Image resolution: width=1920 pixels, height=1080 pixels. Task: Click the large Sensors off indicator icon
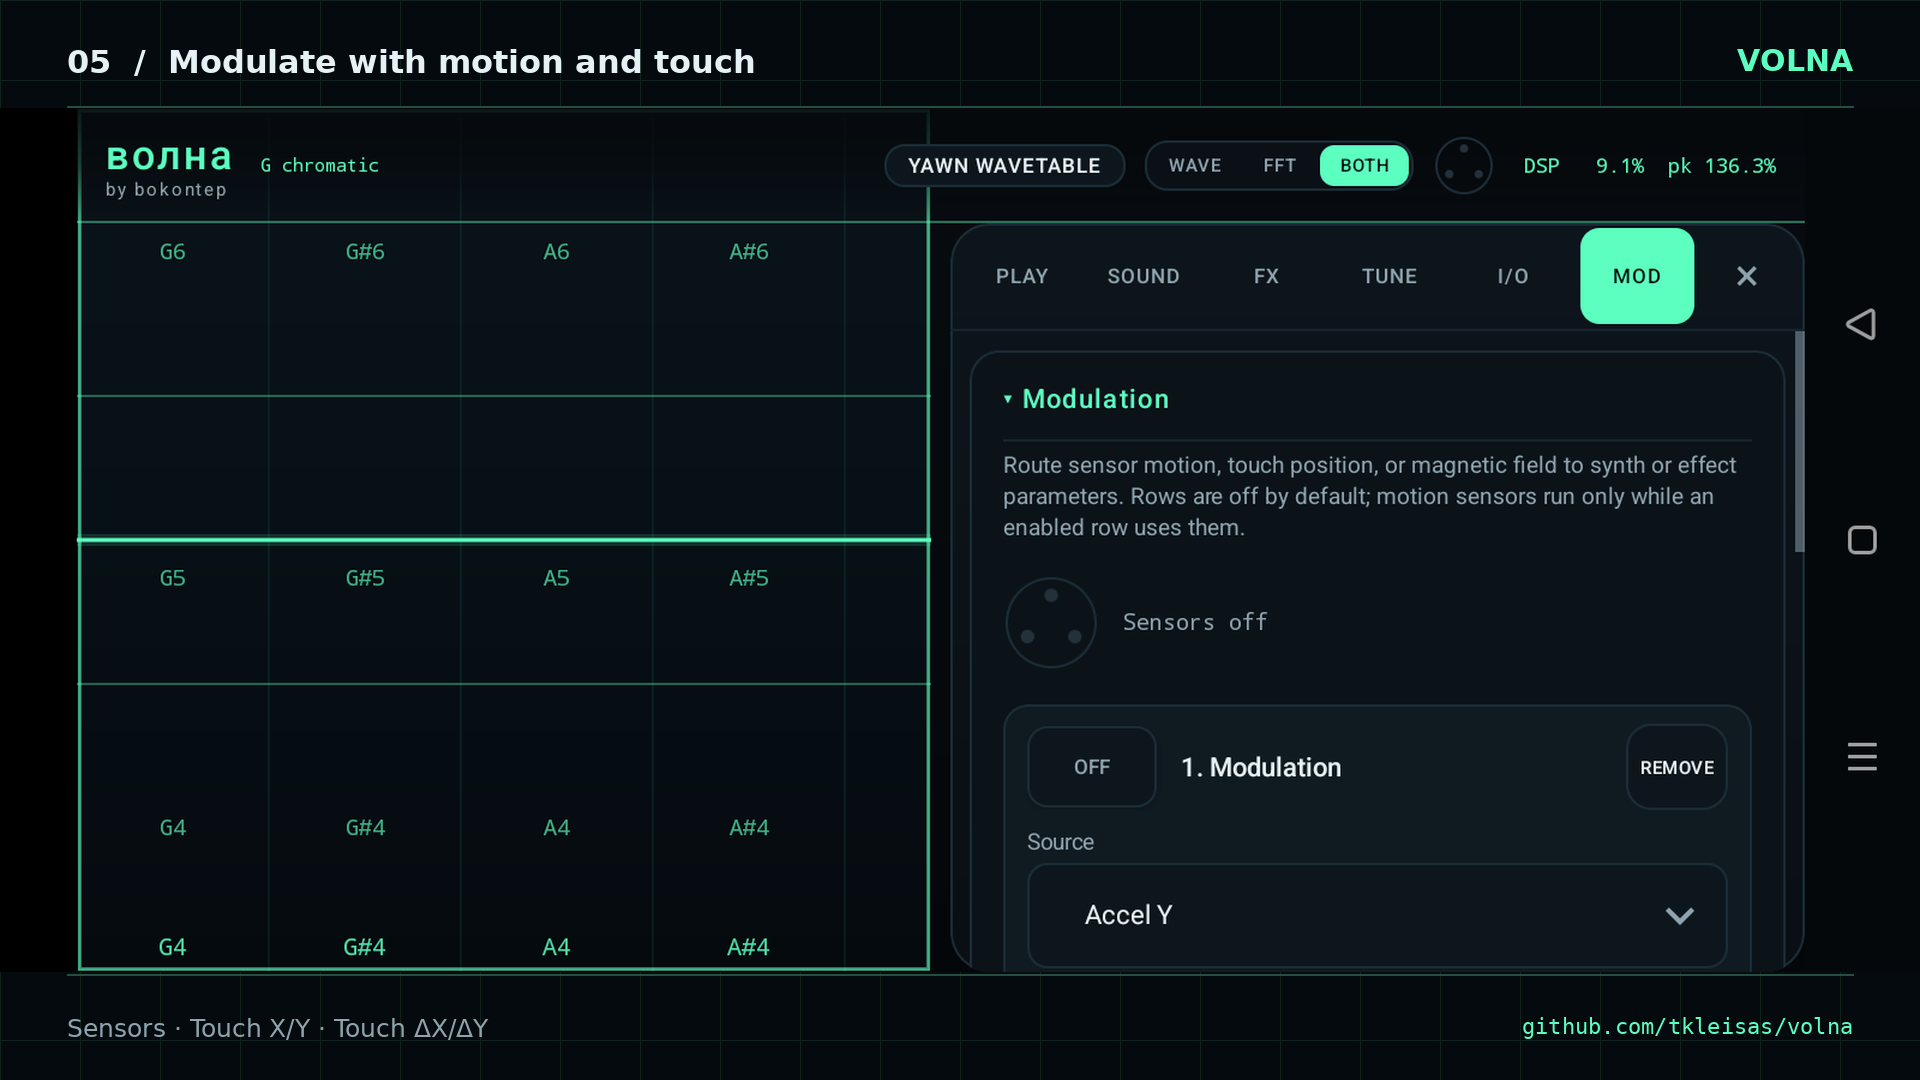(x=1050, y=622)
